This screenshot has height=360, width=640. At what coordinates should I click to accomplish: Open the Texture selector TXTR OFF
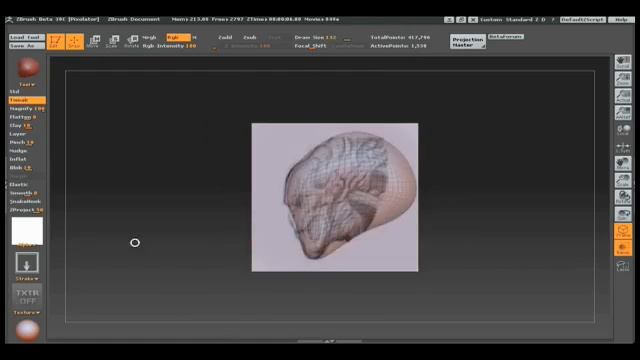pos(27,297)
